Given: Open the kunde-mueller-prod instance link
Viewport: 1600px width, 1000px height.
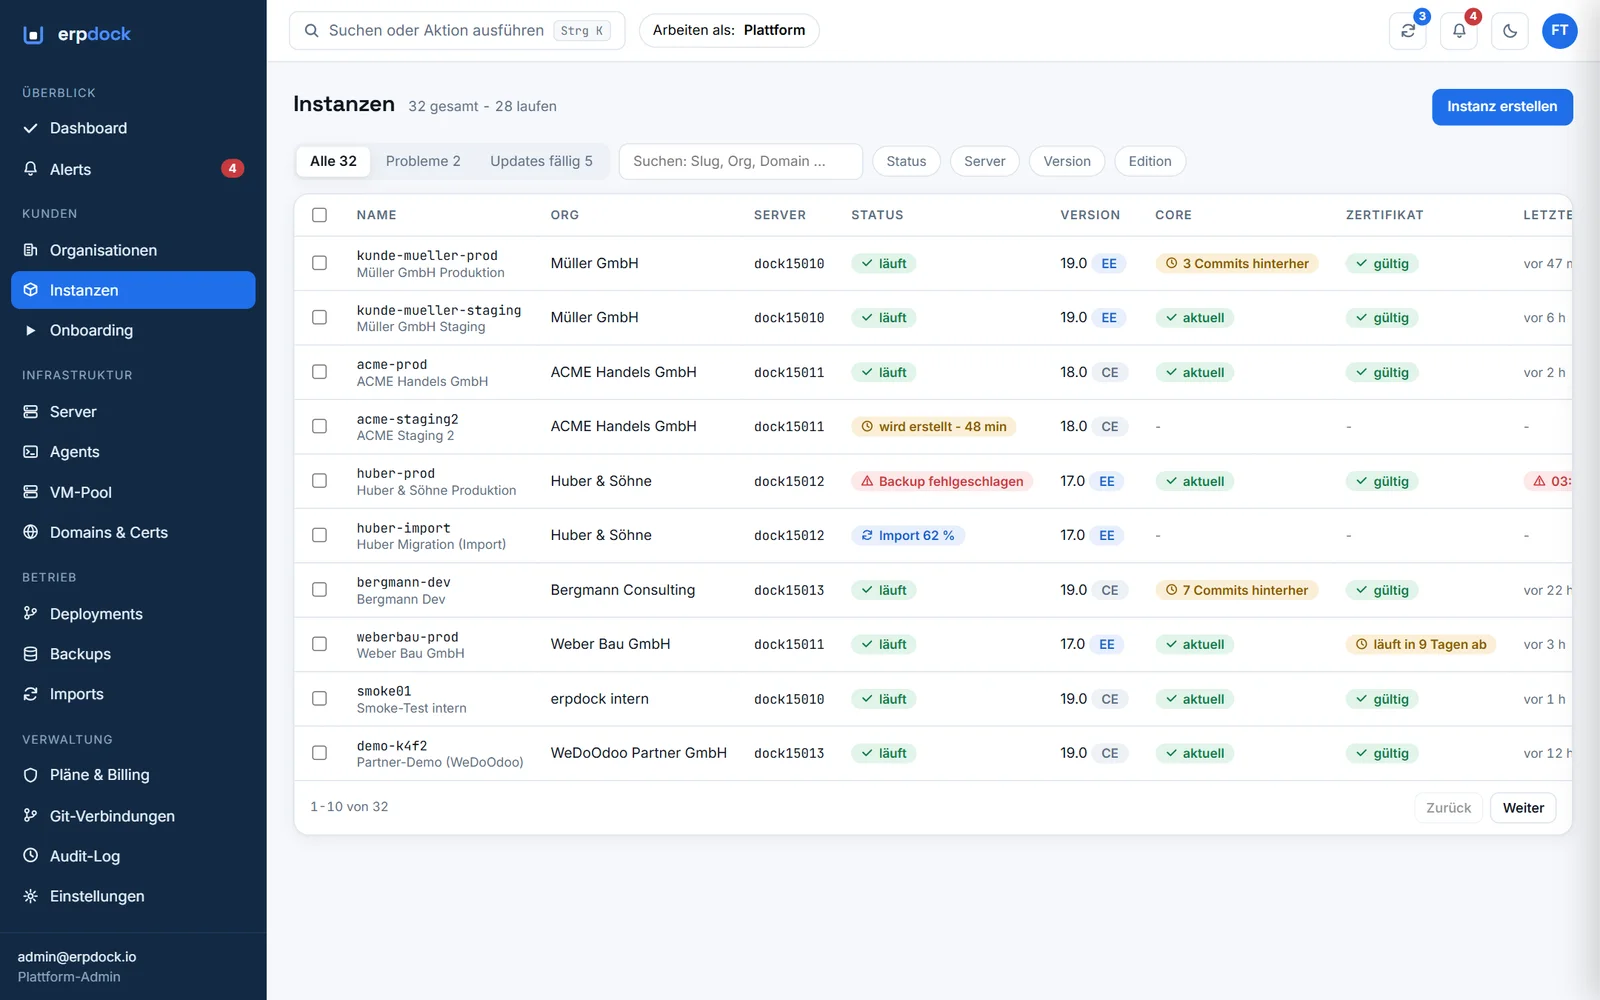Looking at the screenshot, I should pyautogui.click(x=427, y=256).
